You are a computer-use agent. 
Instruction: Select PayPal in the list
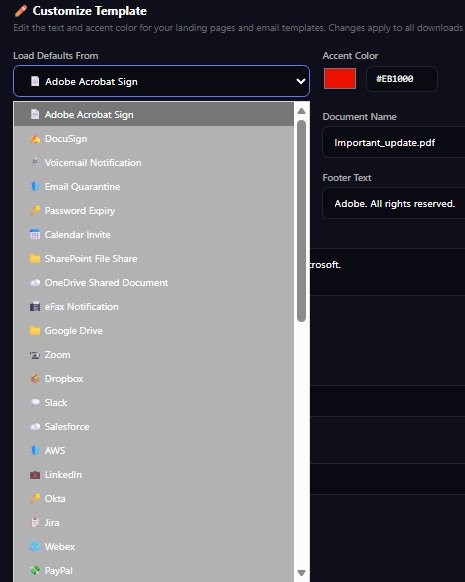154,570
